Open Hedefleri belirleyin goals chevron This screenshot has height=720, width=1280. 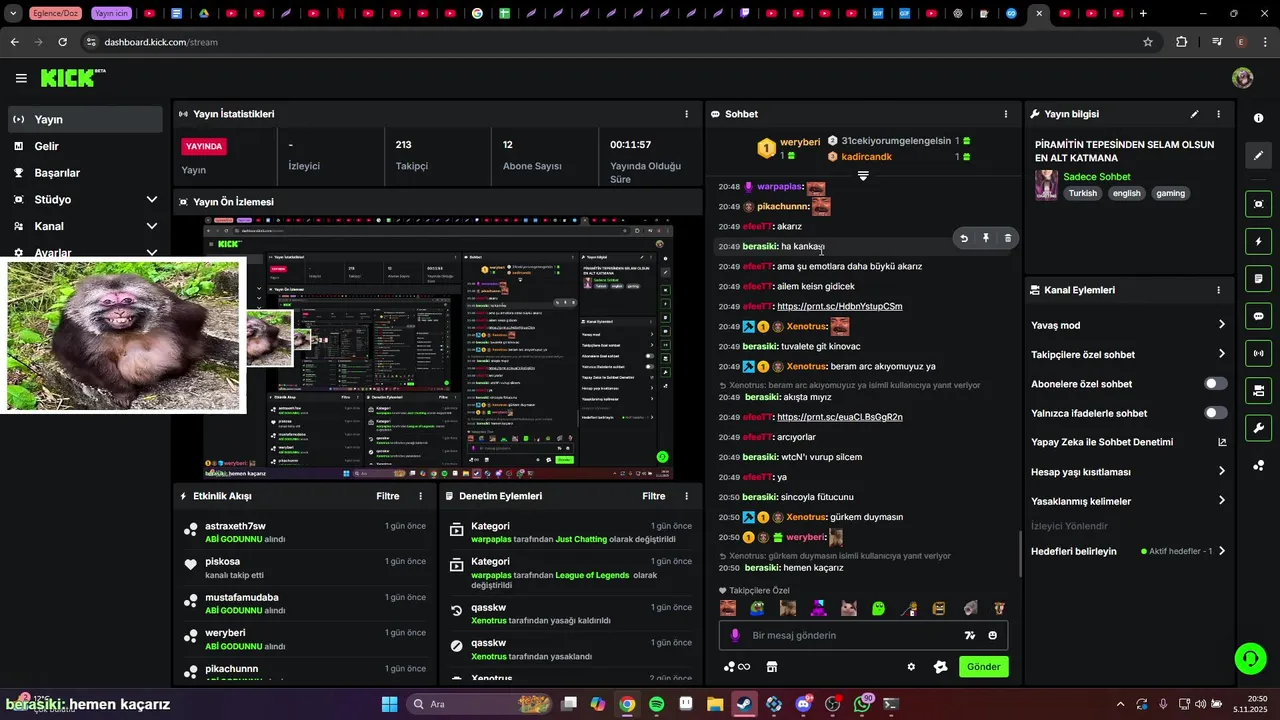coord(1221,551)
